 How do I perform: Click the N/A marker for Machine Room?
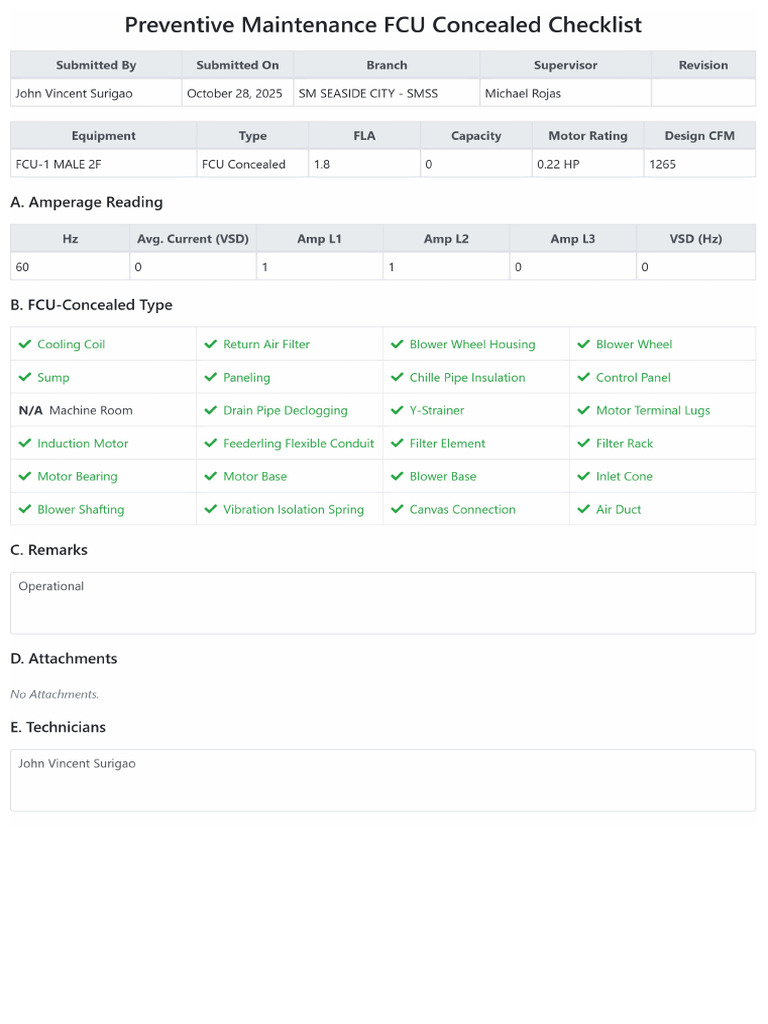(31, 410)
